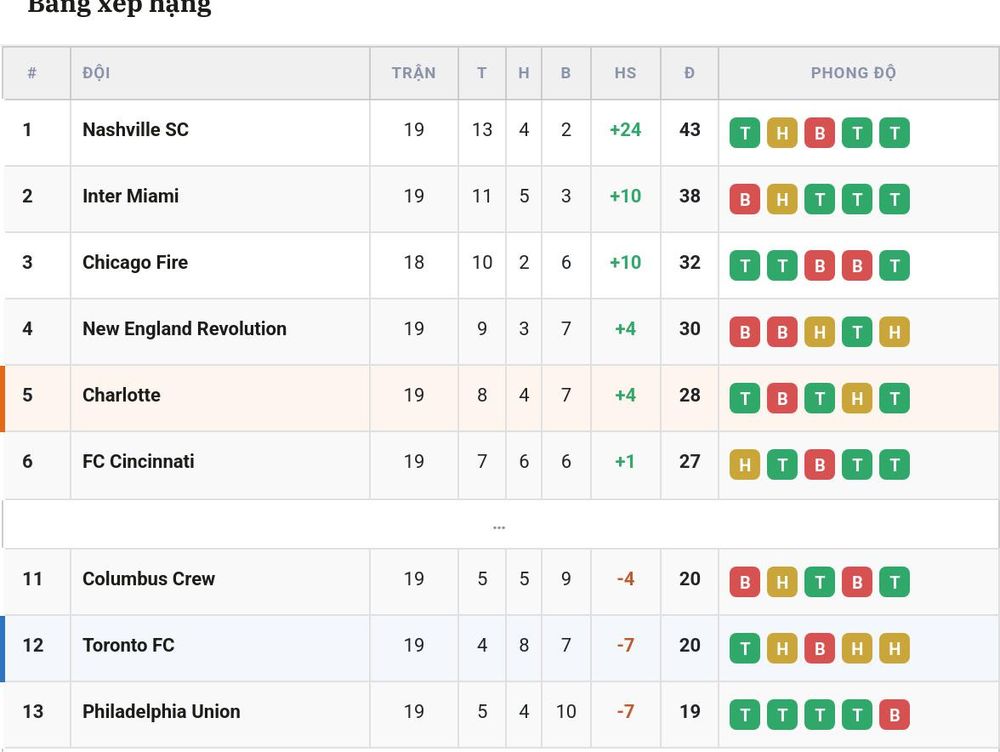Sort by the TRẬN column header

coord(414,73)
